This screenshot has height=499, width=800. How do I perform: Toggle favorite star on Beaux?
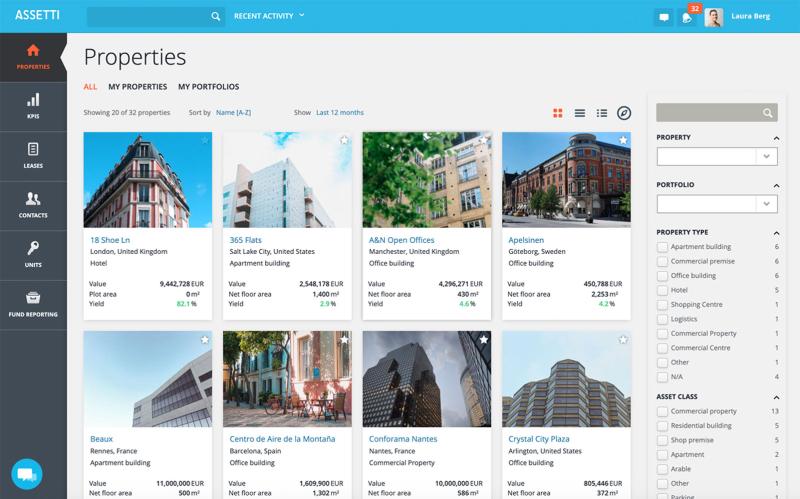(x=205, y=339)
